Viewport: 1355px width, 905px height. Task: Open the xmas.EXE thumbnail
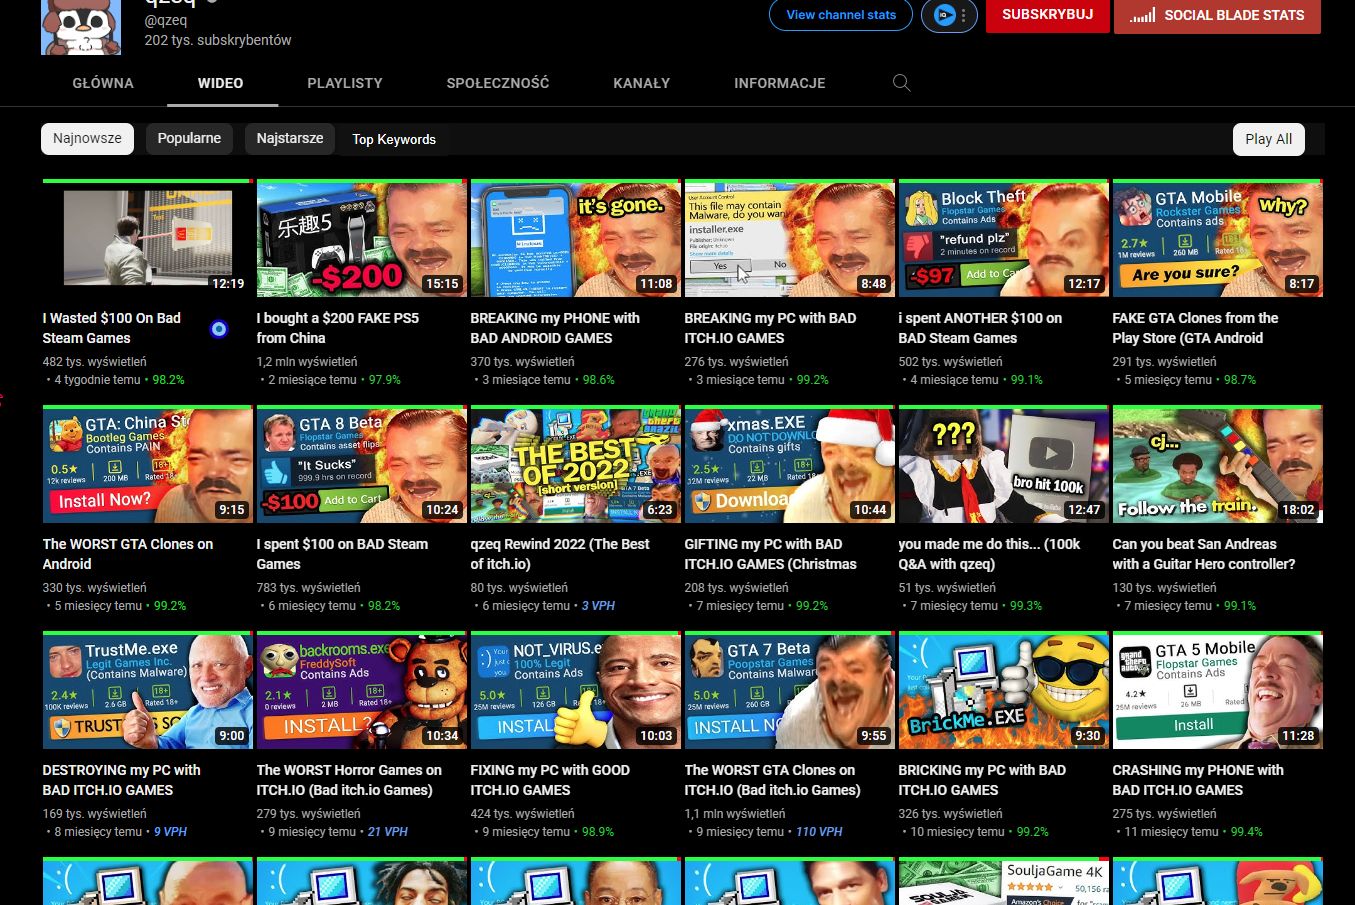[789, 464]
